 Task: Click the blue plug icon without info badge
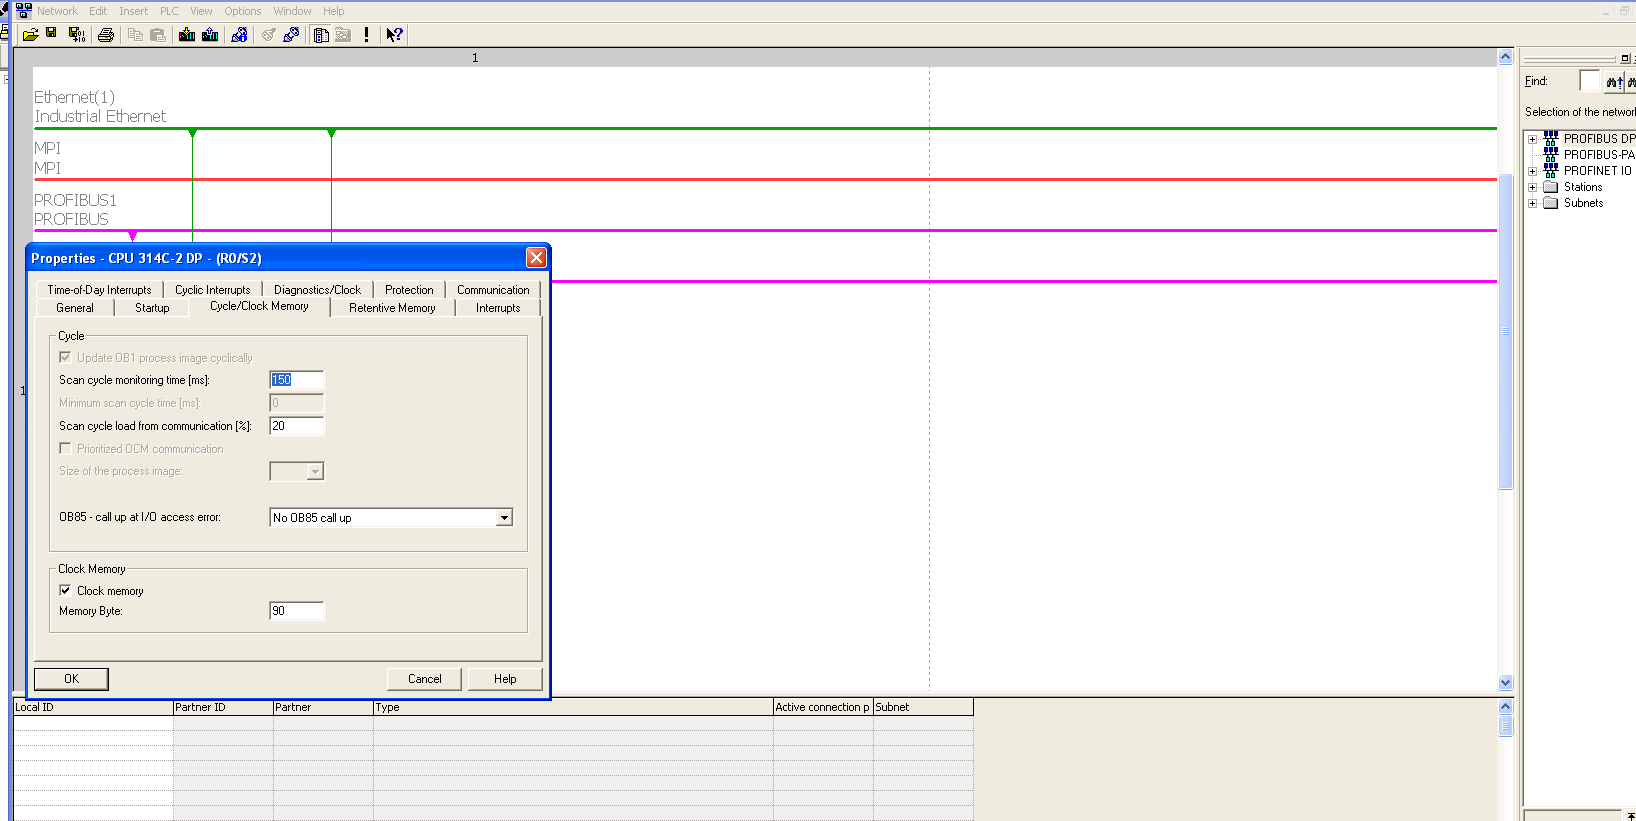[291, 34]
